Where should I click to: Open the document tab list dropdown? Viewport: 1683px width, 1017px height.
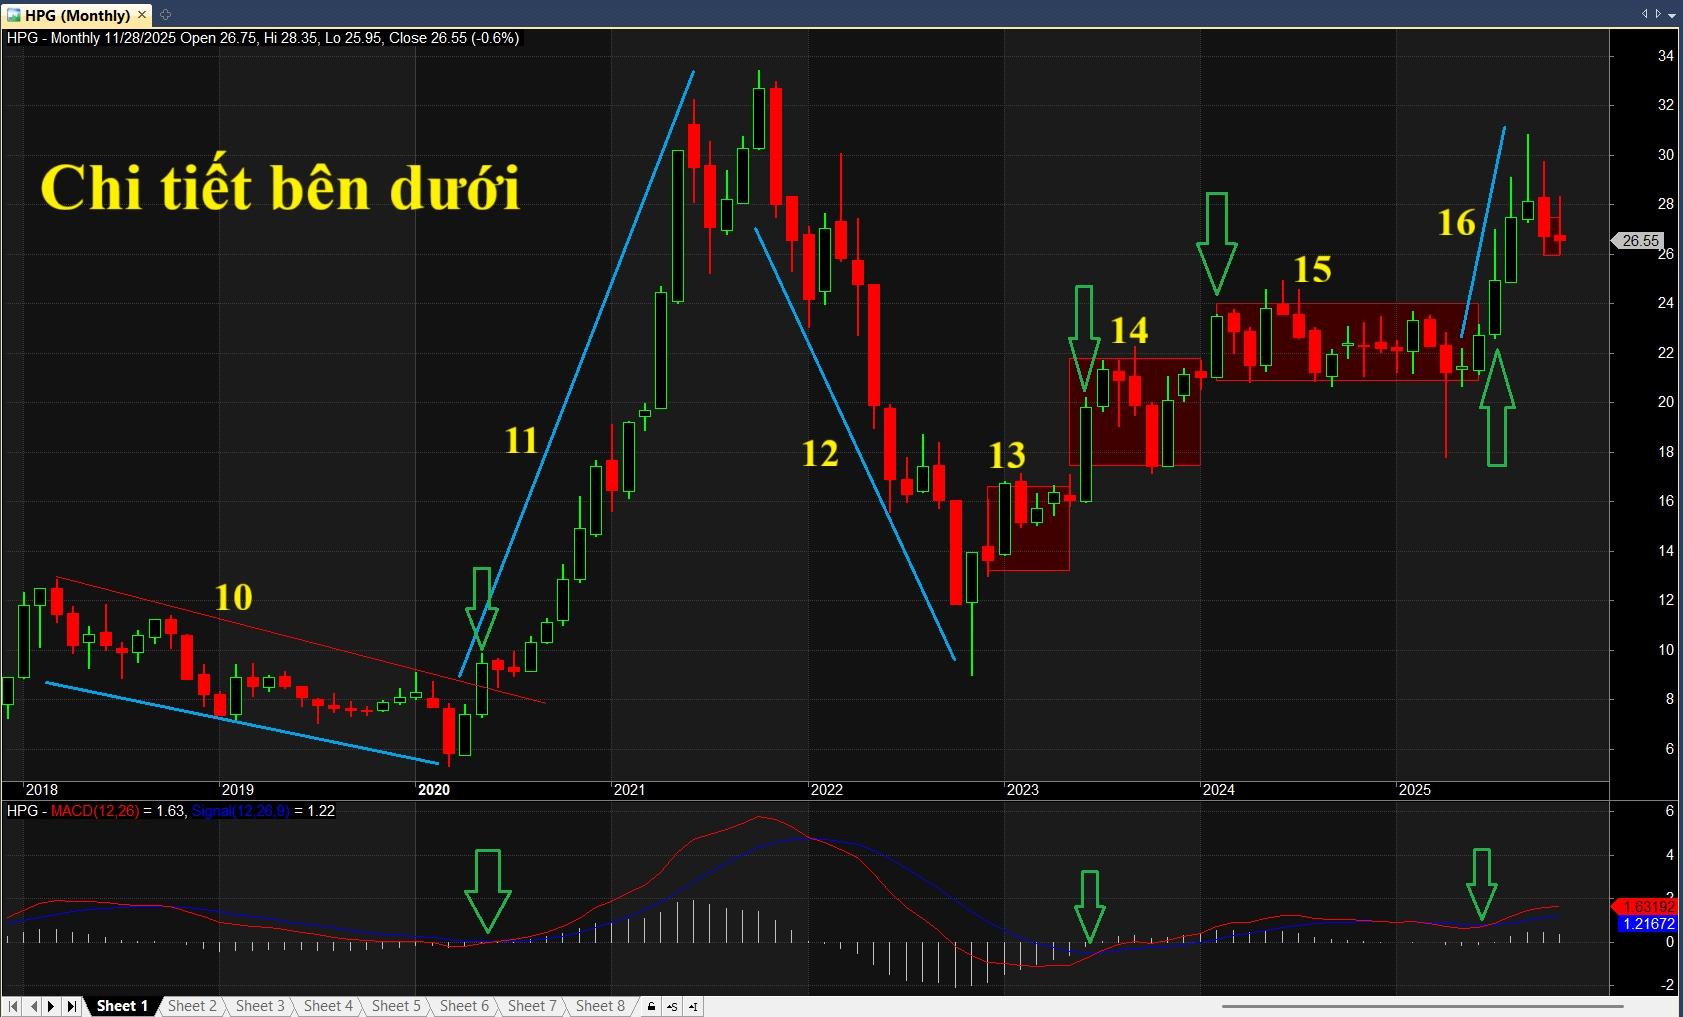(x=1672, y=14)
